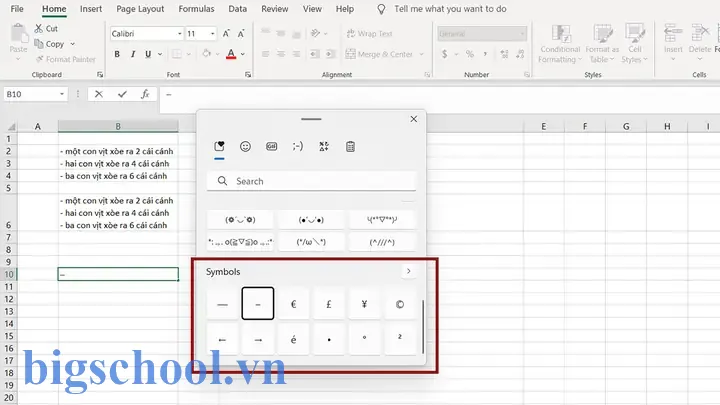Viewport: 720px width, 405px height.
Task: Expand the Copy options arrow
Action: (73, 44)
